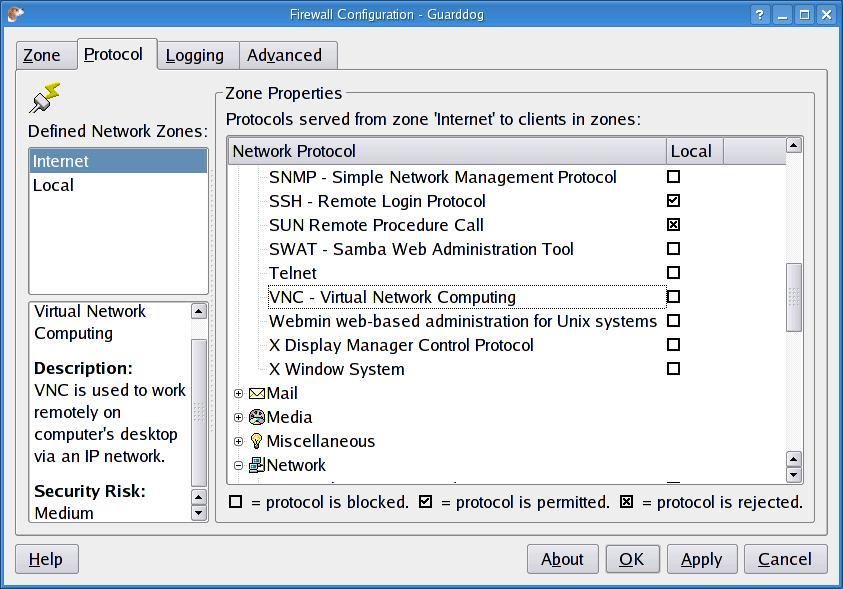
Task: Click the Cancel button
Action: [x=785, y=559]
